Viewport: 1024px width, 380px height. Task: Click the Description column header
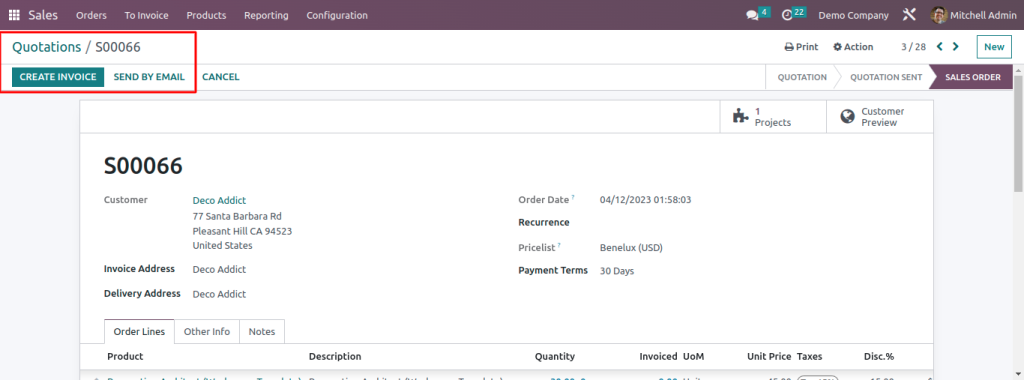(335, 356)
